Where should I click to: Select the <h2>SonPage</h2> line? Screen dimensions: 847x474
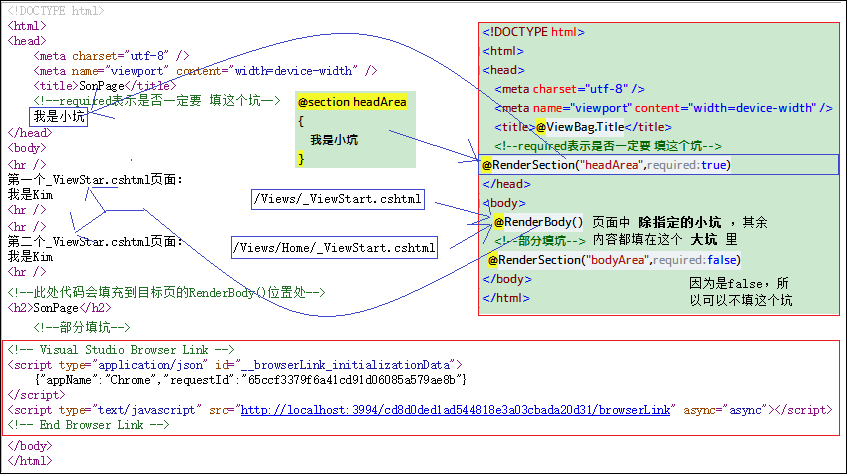pyautogui.click(x=59, y=308)
